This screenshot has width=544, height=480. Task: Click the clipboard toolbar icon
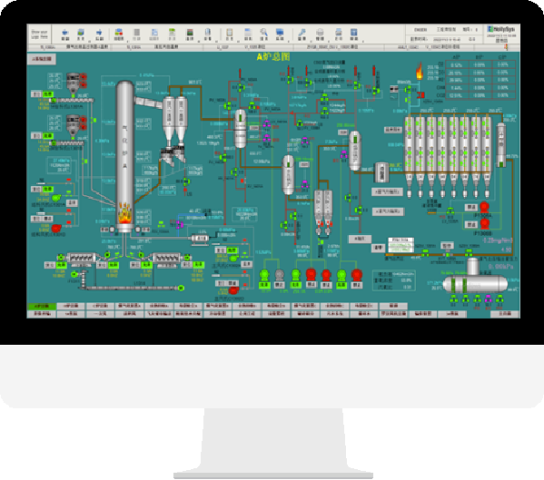point(229,32)
